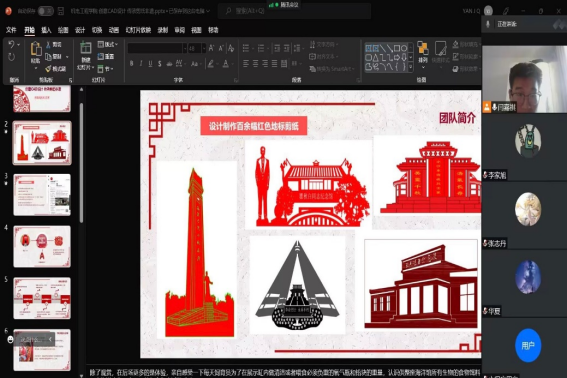
Task: Toggle Italic text formatting
Action: click(141, 64)
